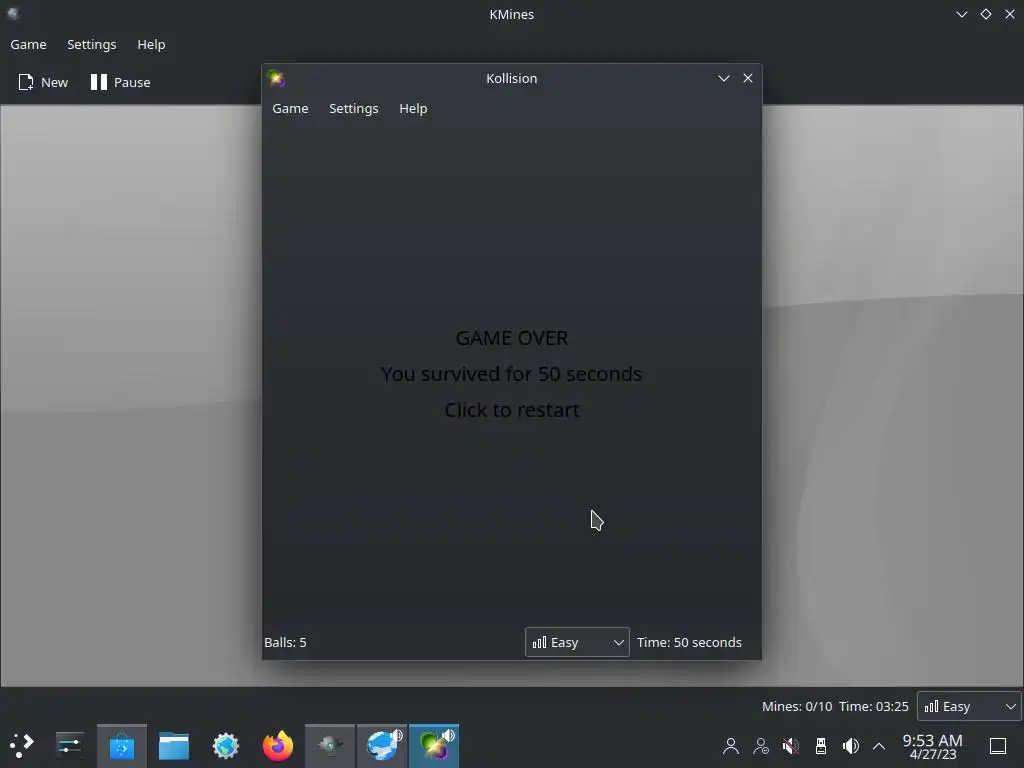1024x768 pixels.
Task: Minimize the KMines window
Action: click(x=961, y=14)
